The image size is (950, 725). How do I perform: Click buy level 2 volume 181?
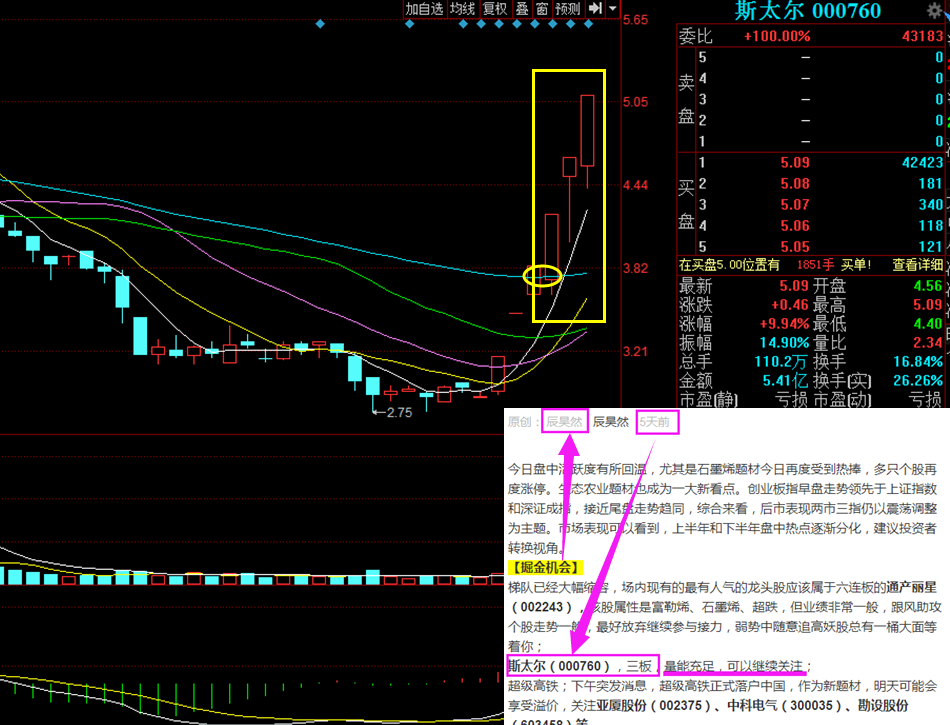tap(931, 184)
